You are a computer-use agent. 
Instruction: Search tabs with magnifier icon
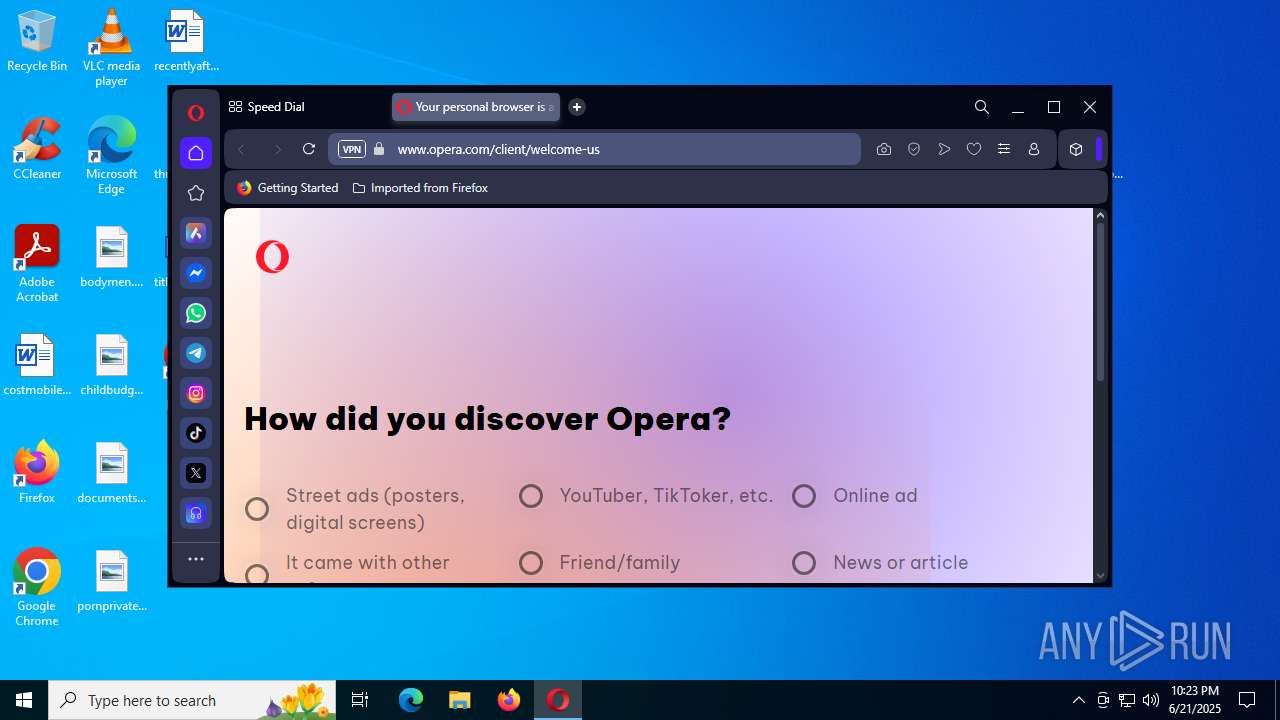[x=982, y=107]
